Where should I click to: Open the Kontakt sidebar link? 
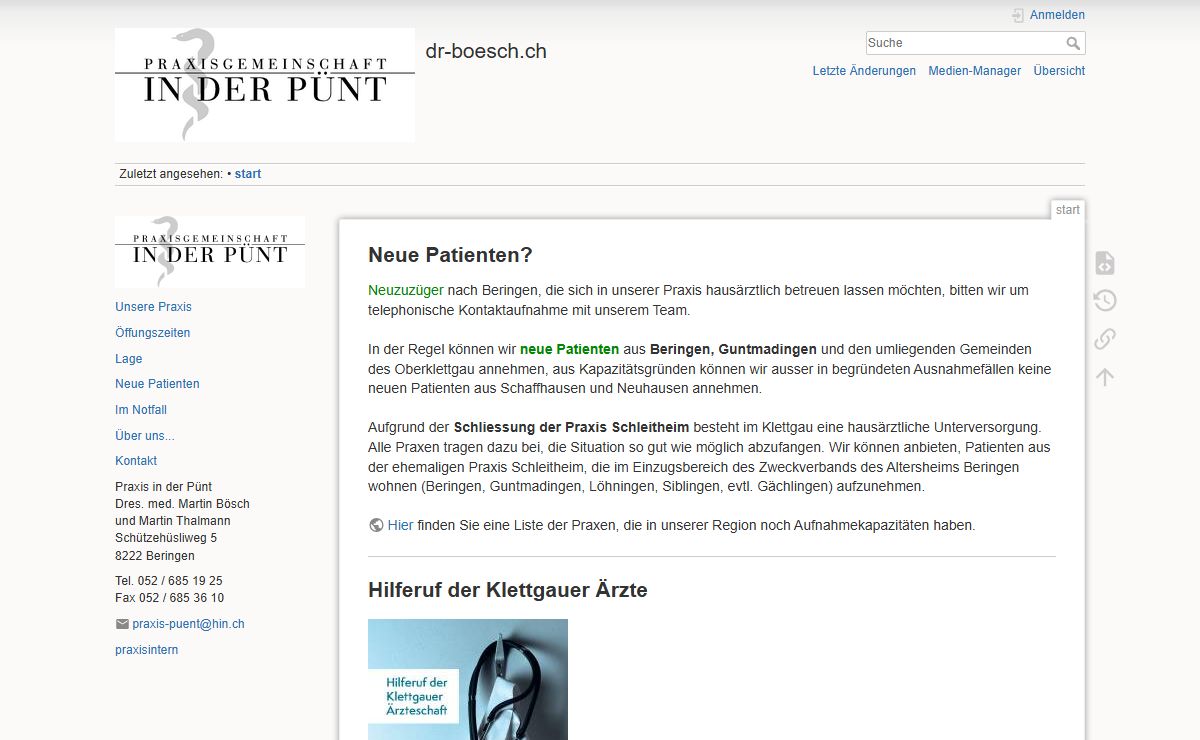pos(136,461)
